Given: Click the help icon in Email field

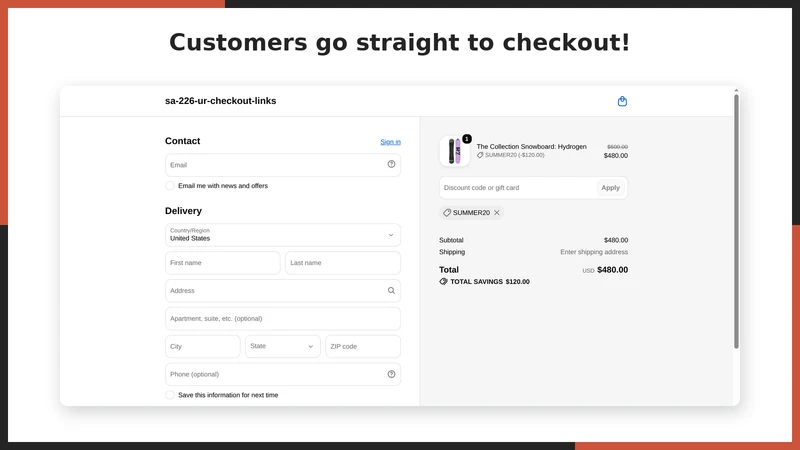Looking at the screenshot, I should coord(391,164).
